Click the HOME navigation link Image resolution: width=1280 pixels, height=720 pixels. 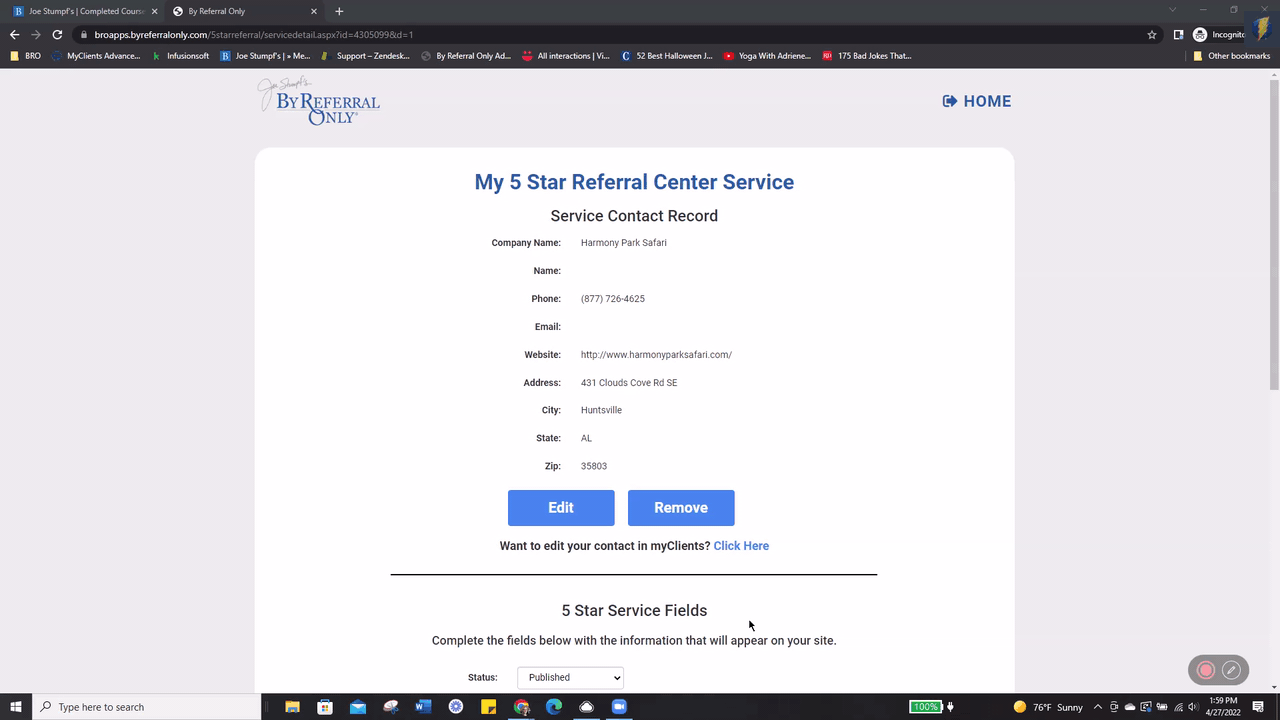(976, 101)
